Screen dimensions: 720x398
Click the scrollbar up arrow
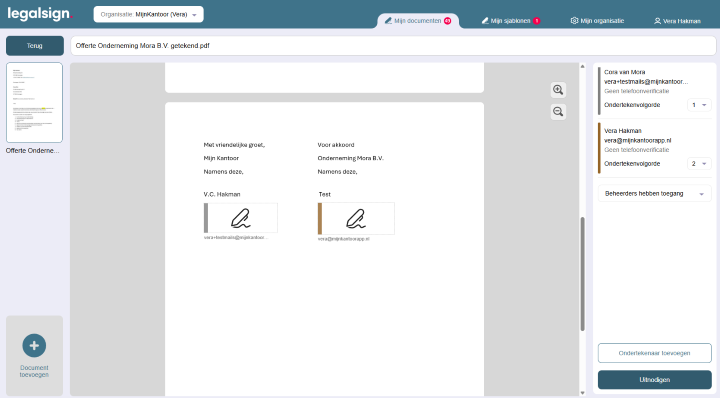582,67
